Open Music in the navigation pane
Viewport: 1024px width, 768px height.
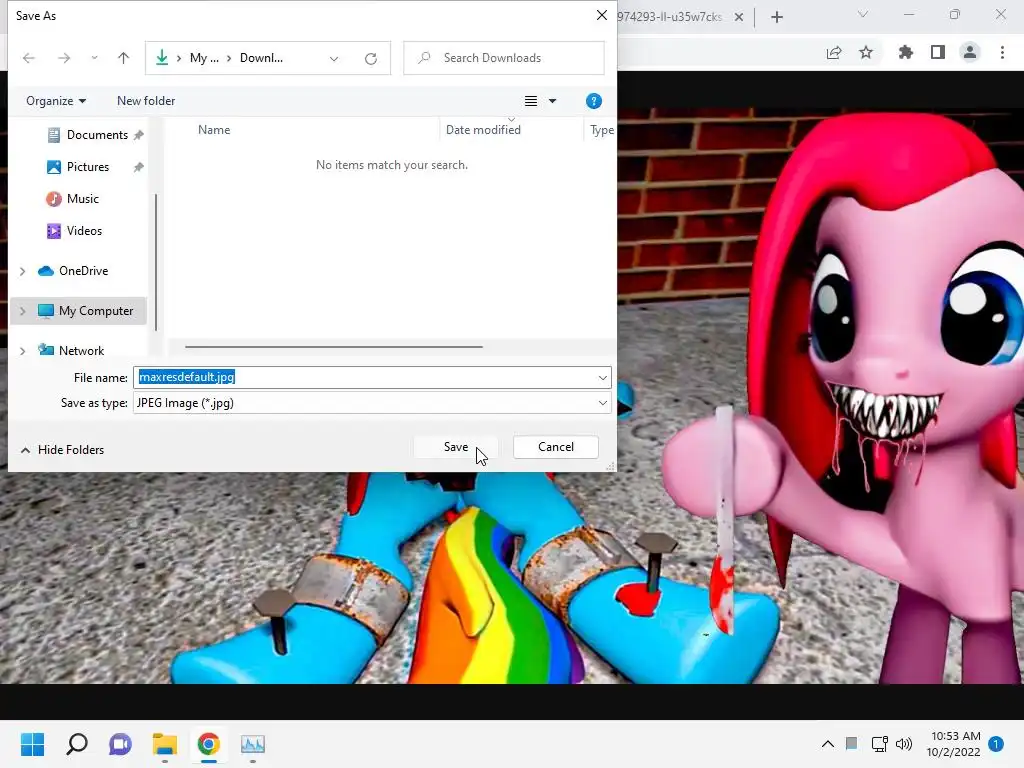pyautogui.click(x=82, y=199)
